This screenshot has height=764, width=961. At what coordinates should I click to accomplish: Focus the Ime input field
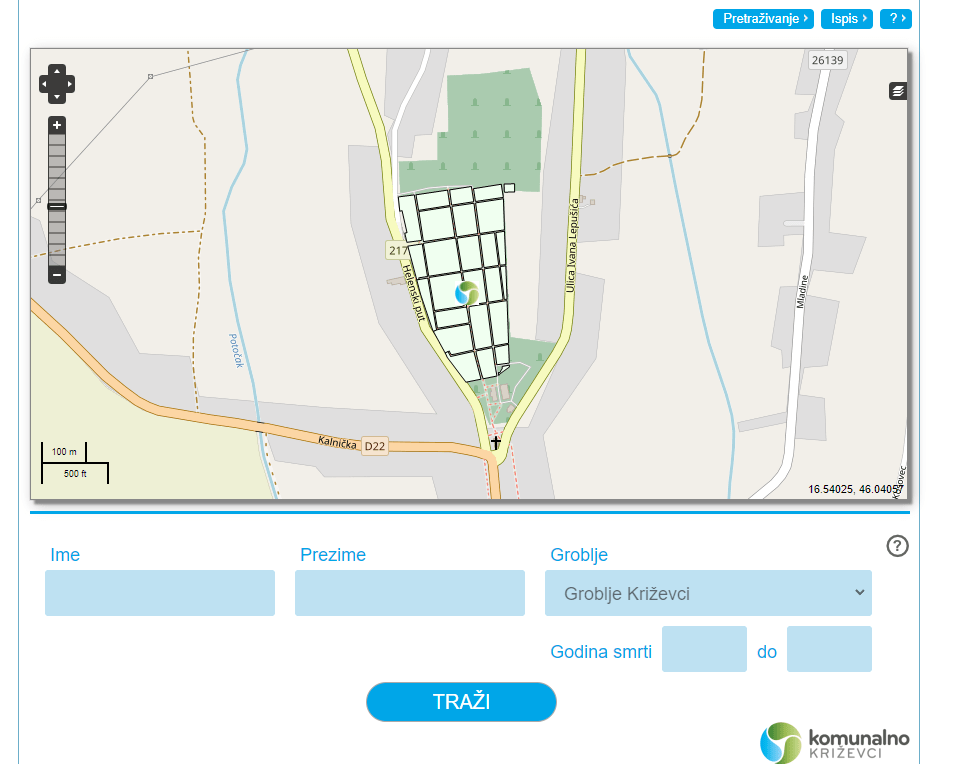pos(160,593)
